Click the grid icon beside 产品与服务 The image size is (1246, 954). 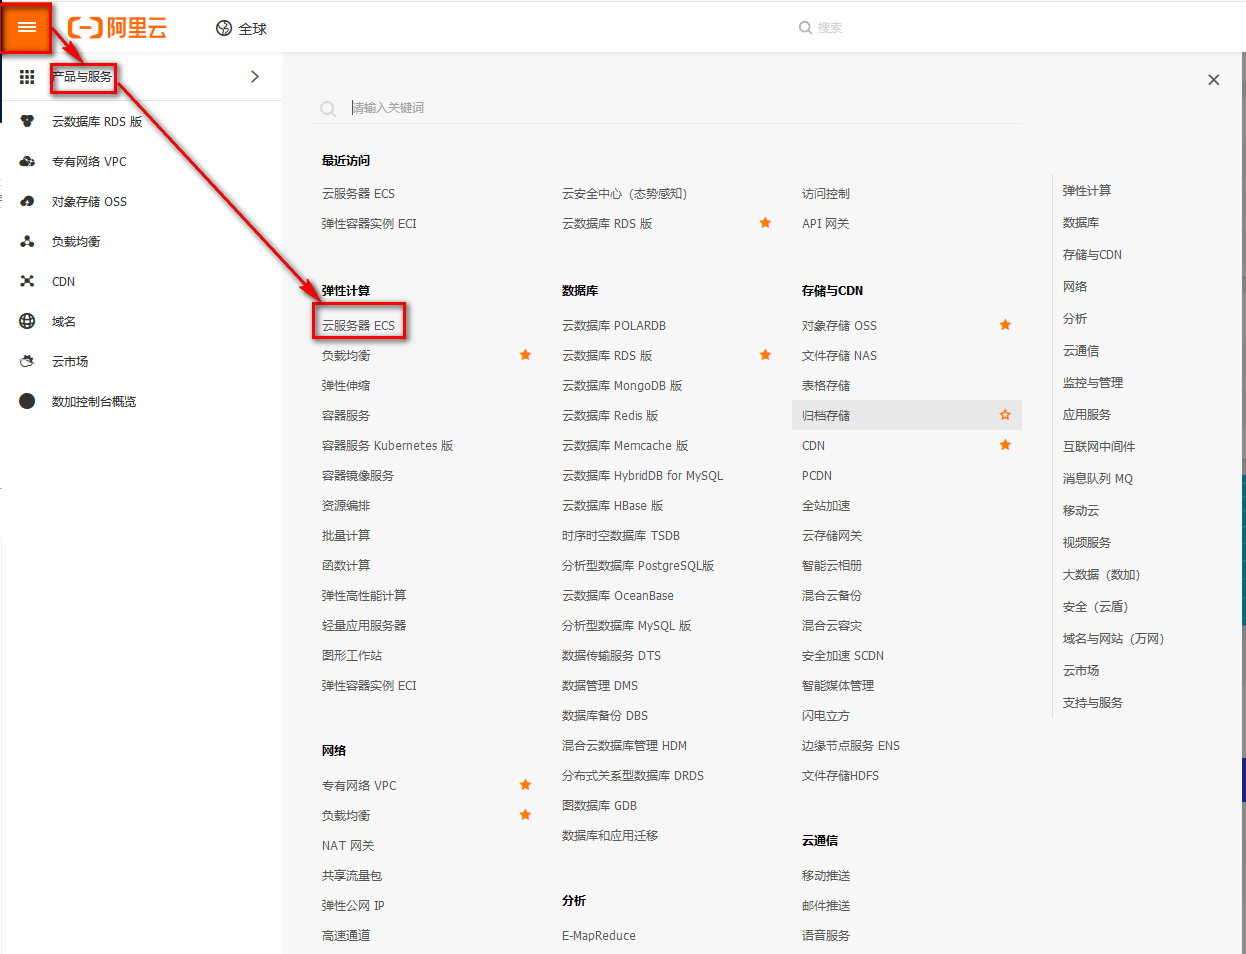click(27, 76)
